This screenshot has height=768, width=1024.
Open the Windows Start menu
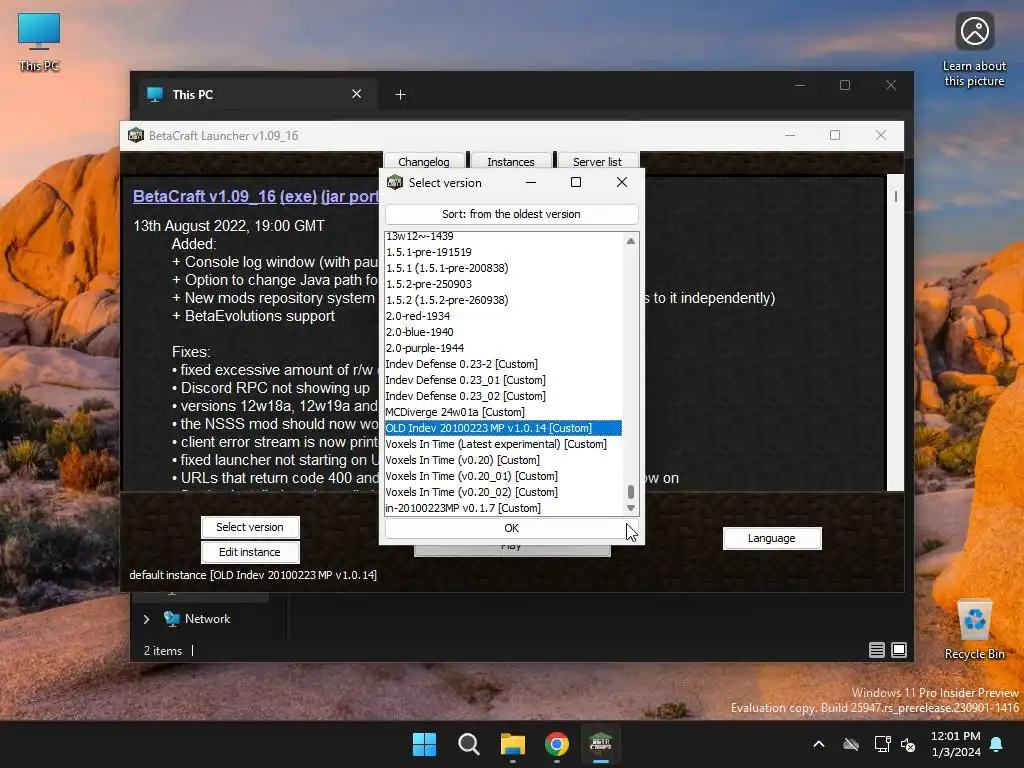tap(424, 744)
